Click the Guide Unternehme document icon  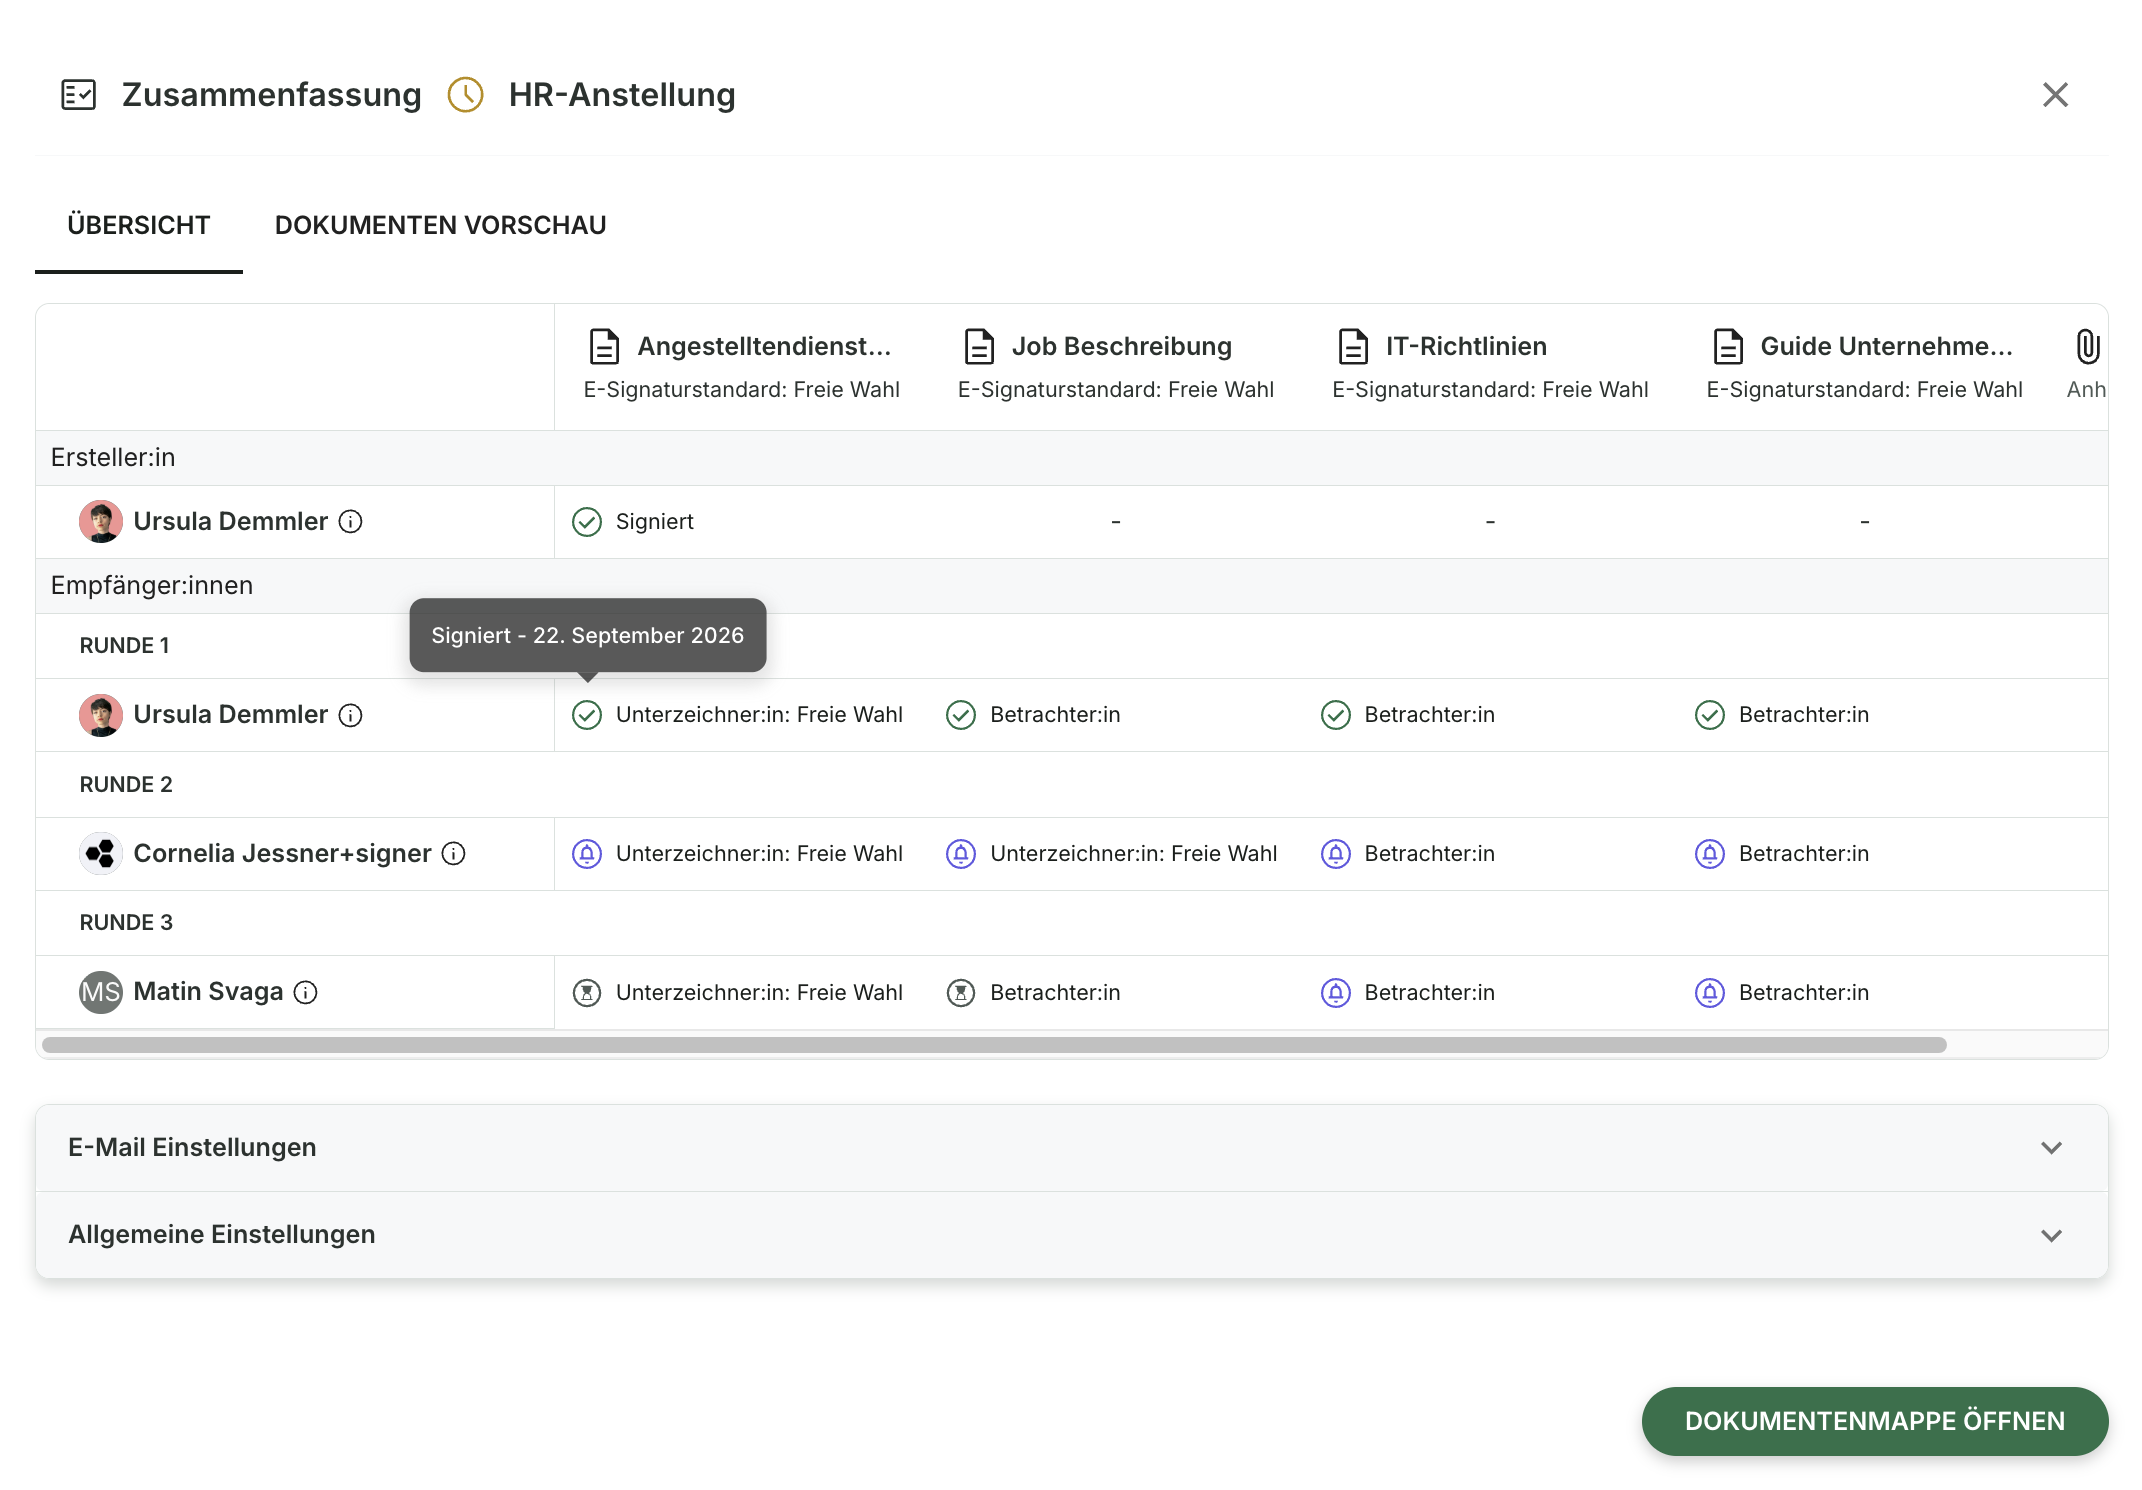click(x=1728, y=346)
